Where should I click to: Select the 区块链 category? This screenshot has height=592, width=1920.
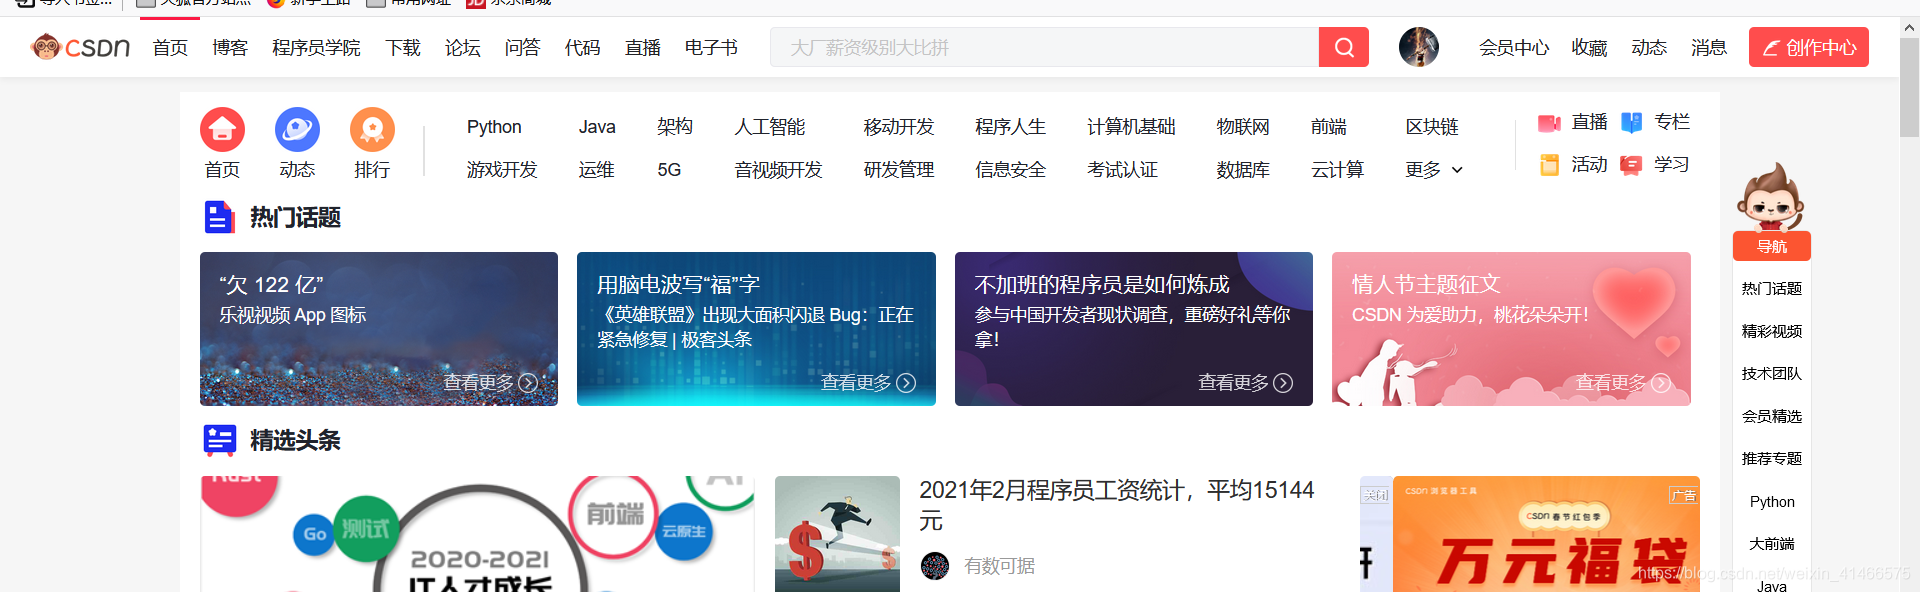(x=1432, y=127)
